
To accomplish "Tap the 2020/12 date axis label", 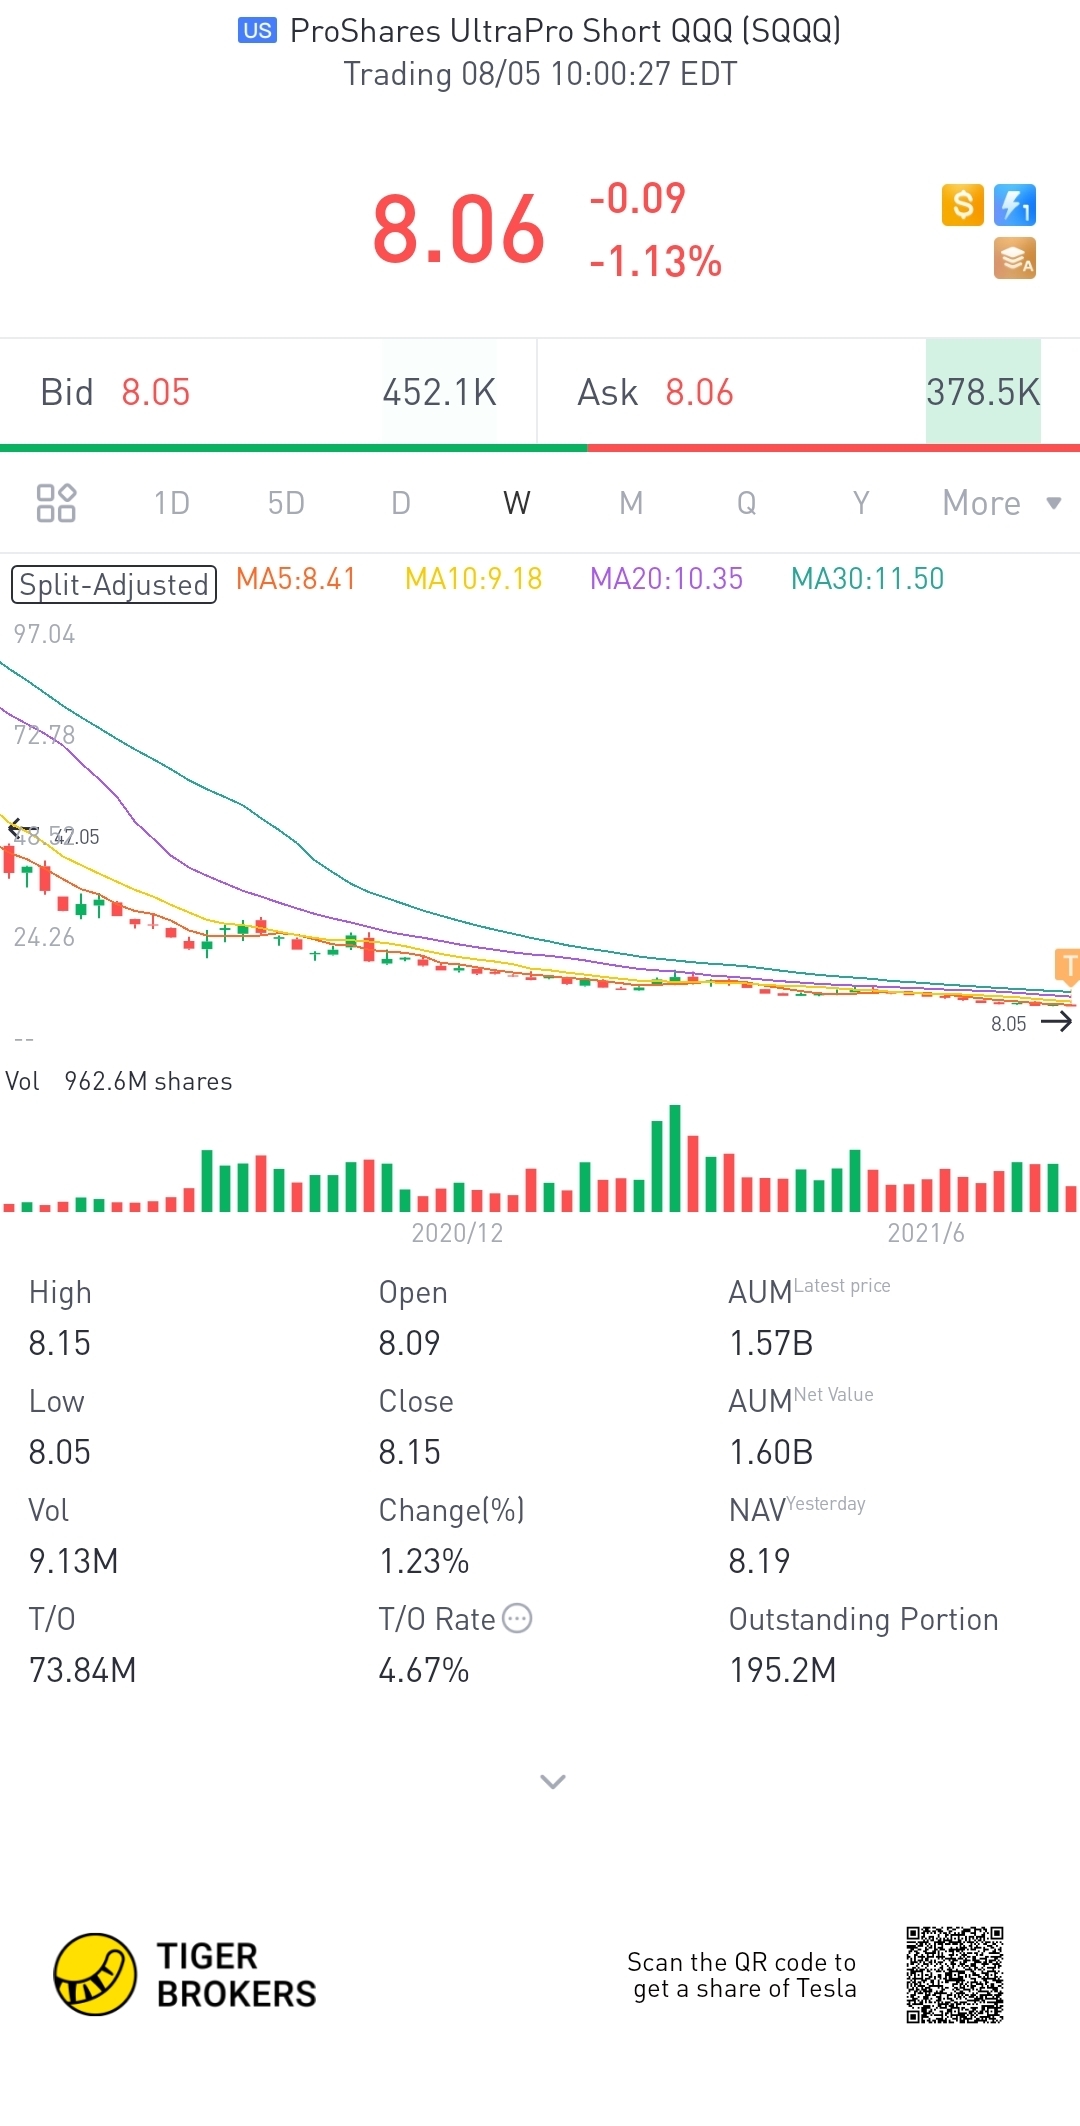I will [x=457, y=1233].
